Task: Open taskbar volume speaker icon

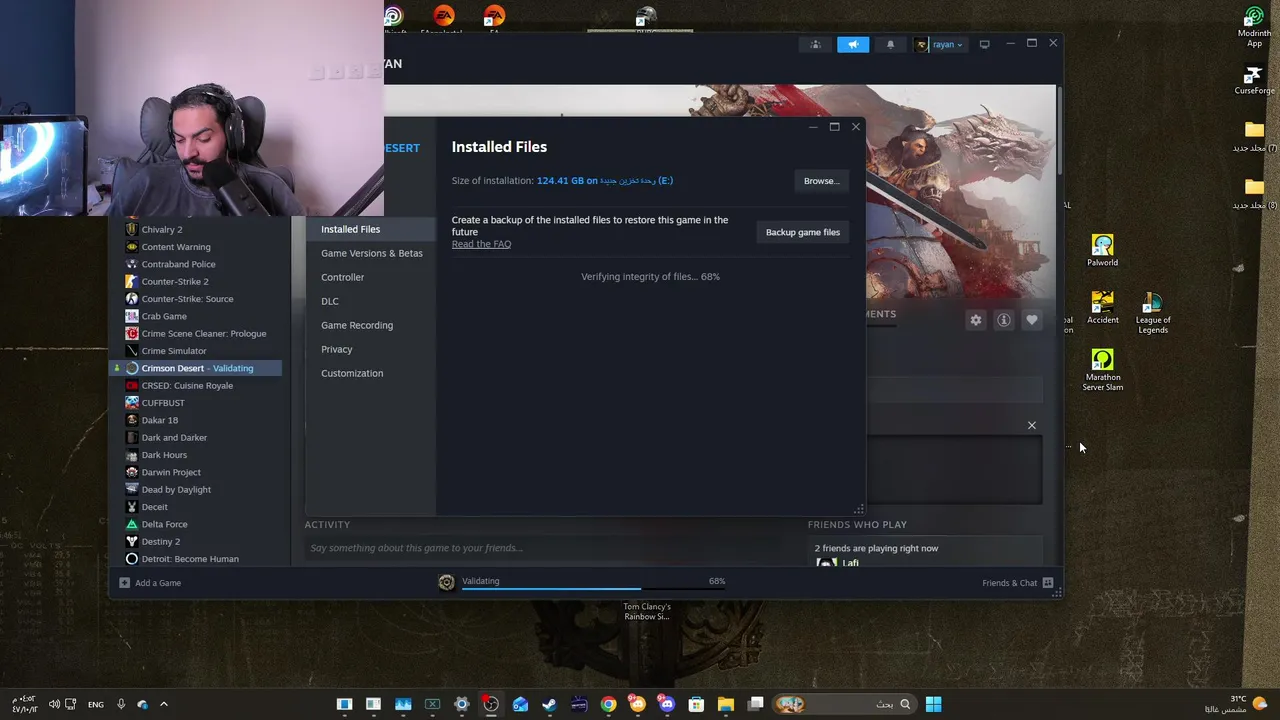Action: (x=54, y=704)
